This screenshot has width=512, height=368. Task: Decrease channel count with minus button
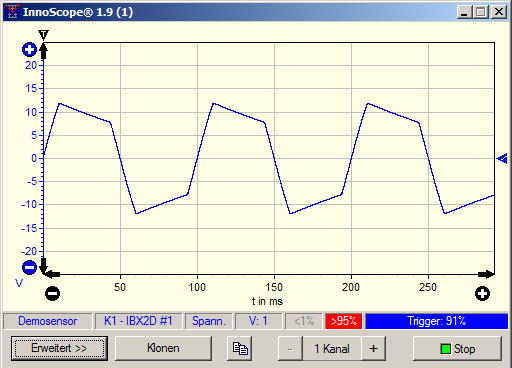click(x=290, y=349)
